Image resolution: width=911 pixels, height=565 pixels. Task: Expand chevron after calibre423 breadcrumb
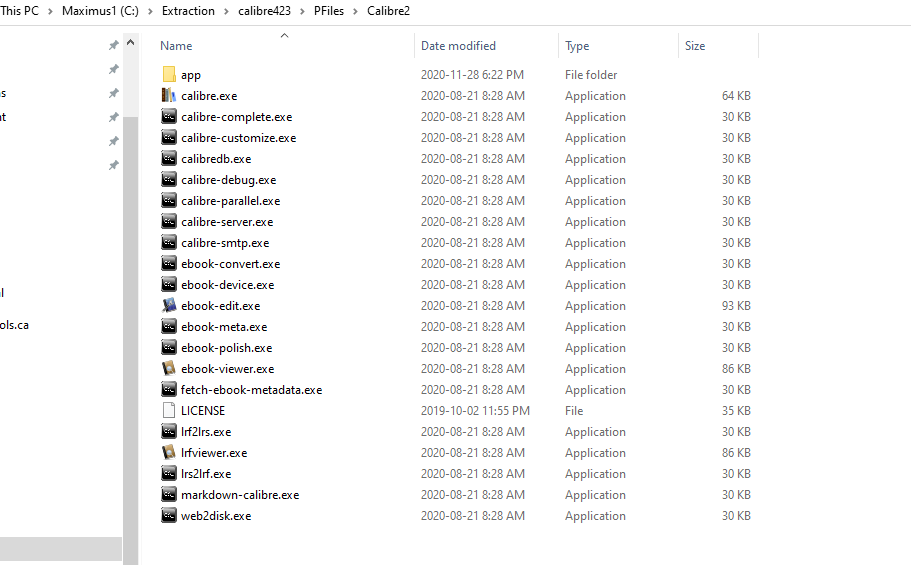(302, 11)
